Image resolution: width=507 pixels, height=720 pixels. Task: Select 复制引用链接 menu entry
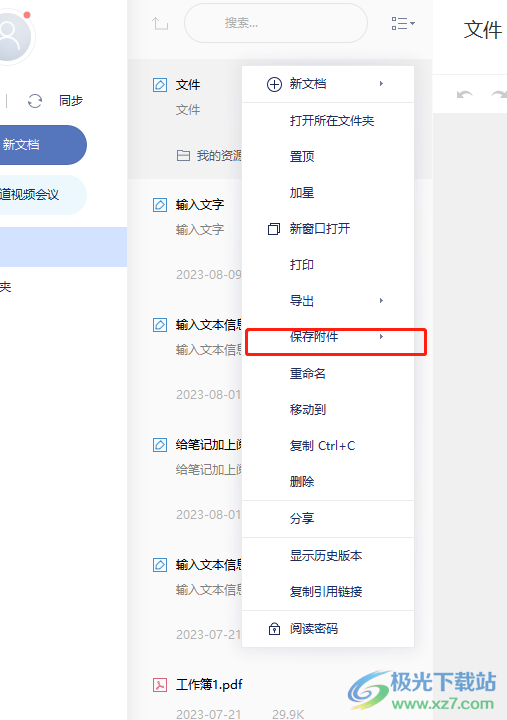click(x=328, y=592)
